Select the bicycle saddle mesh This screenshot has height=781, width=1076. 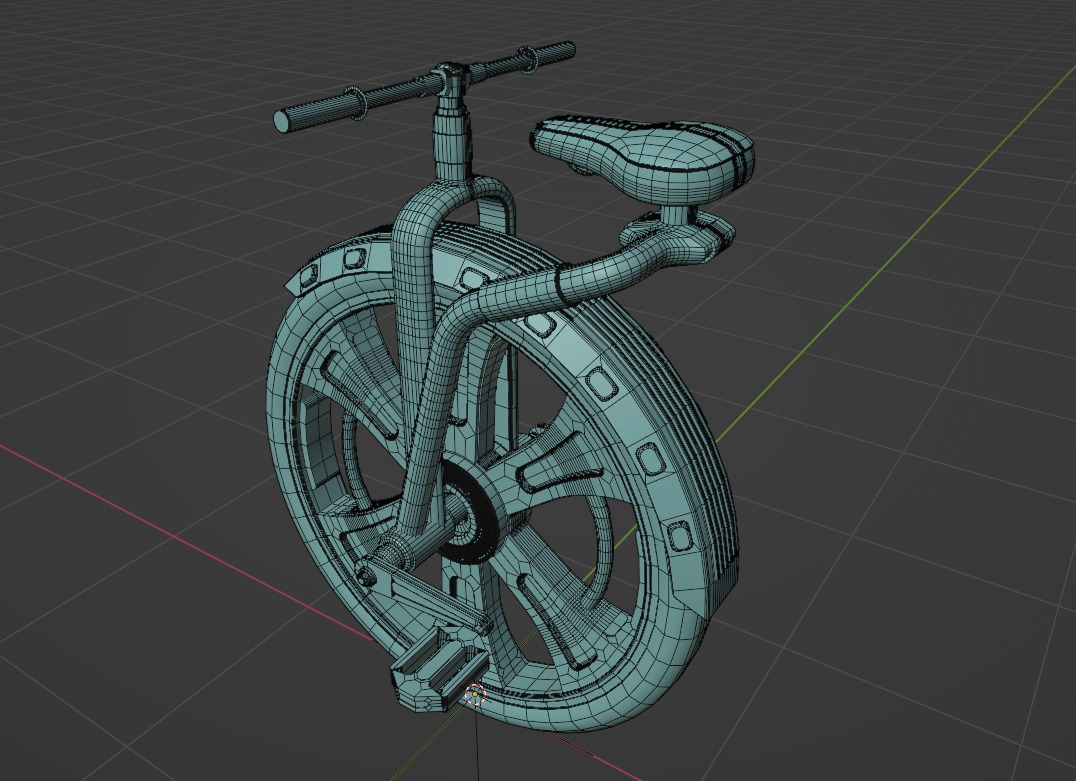tap(642, 159)
